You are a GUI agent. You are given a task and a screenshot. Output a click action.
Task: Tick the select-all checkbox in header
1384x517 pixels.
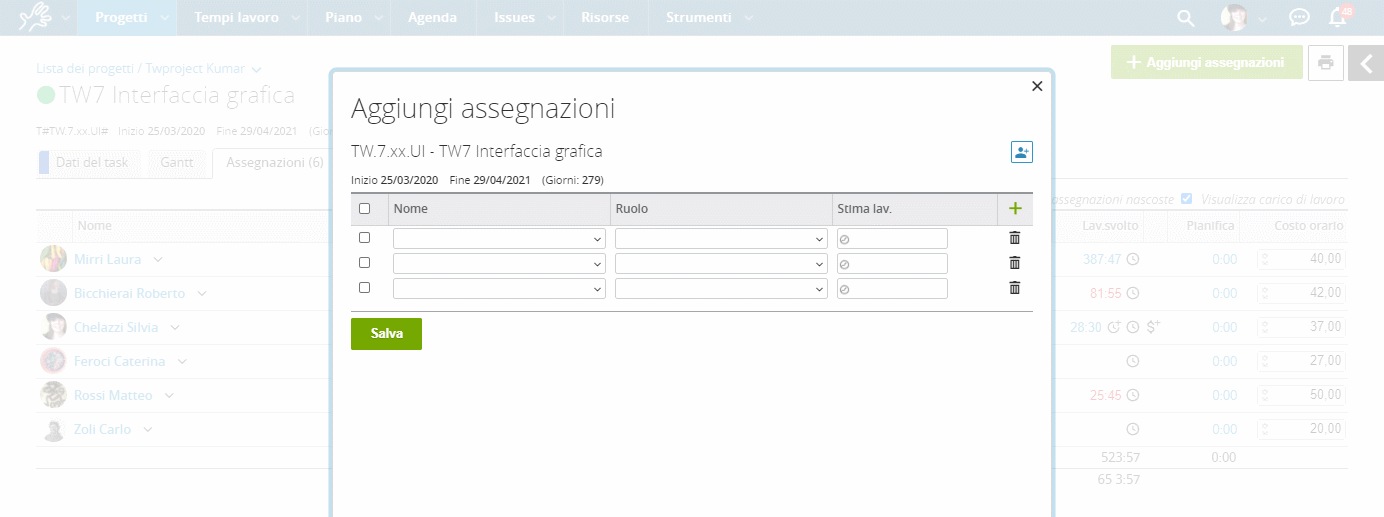coord(364,209)
